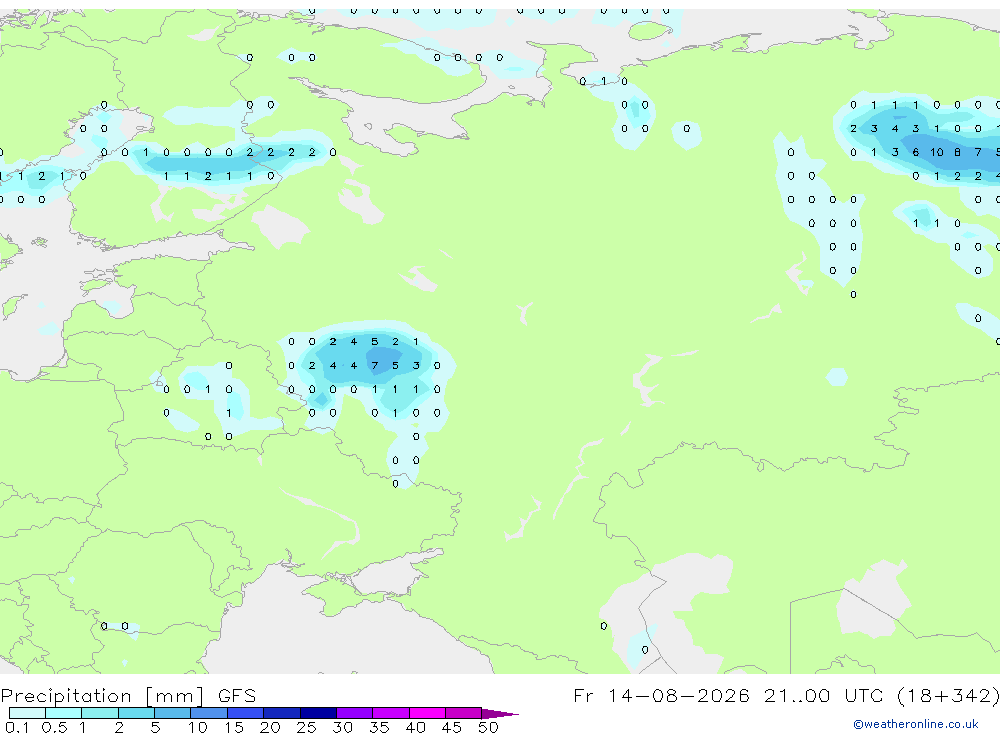
Task: Click legend scale label 30
Action: 342,727
